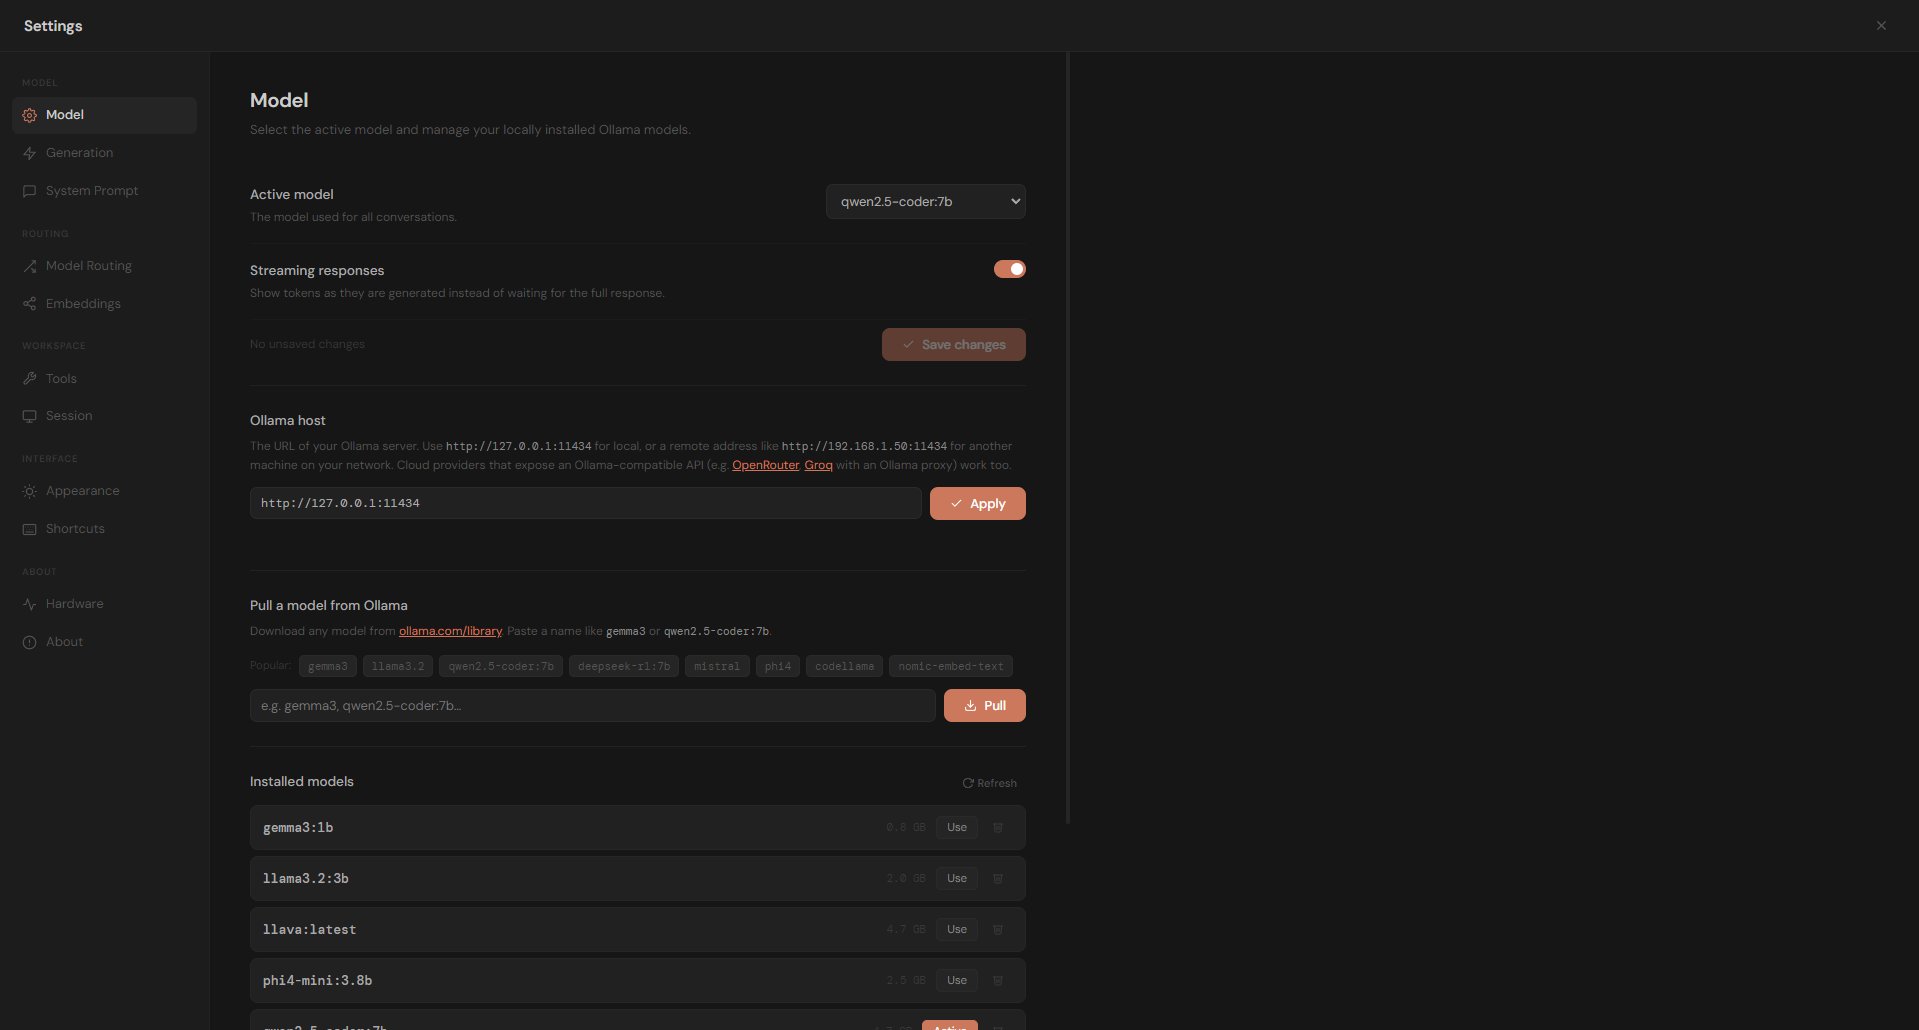1919x1030 pixels.
Task: Refresh the installed models list
Action: point(989,783)
